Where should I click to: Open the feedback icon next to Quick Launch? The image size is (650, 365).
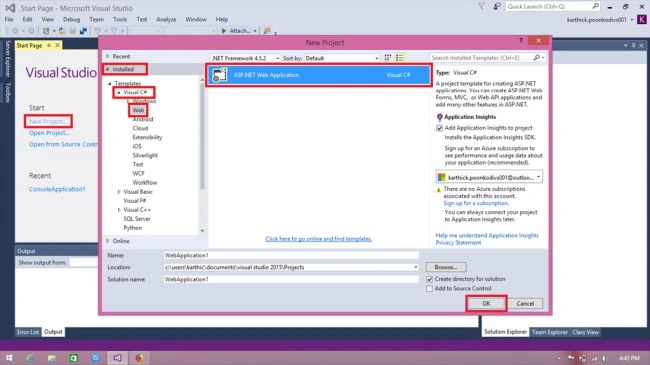pyautogui.click(x=497, y=6)
